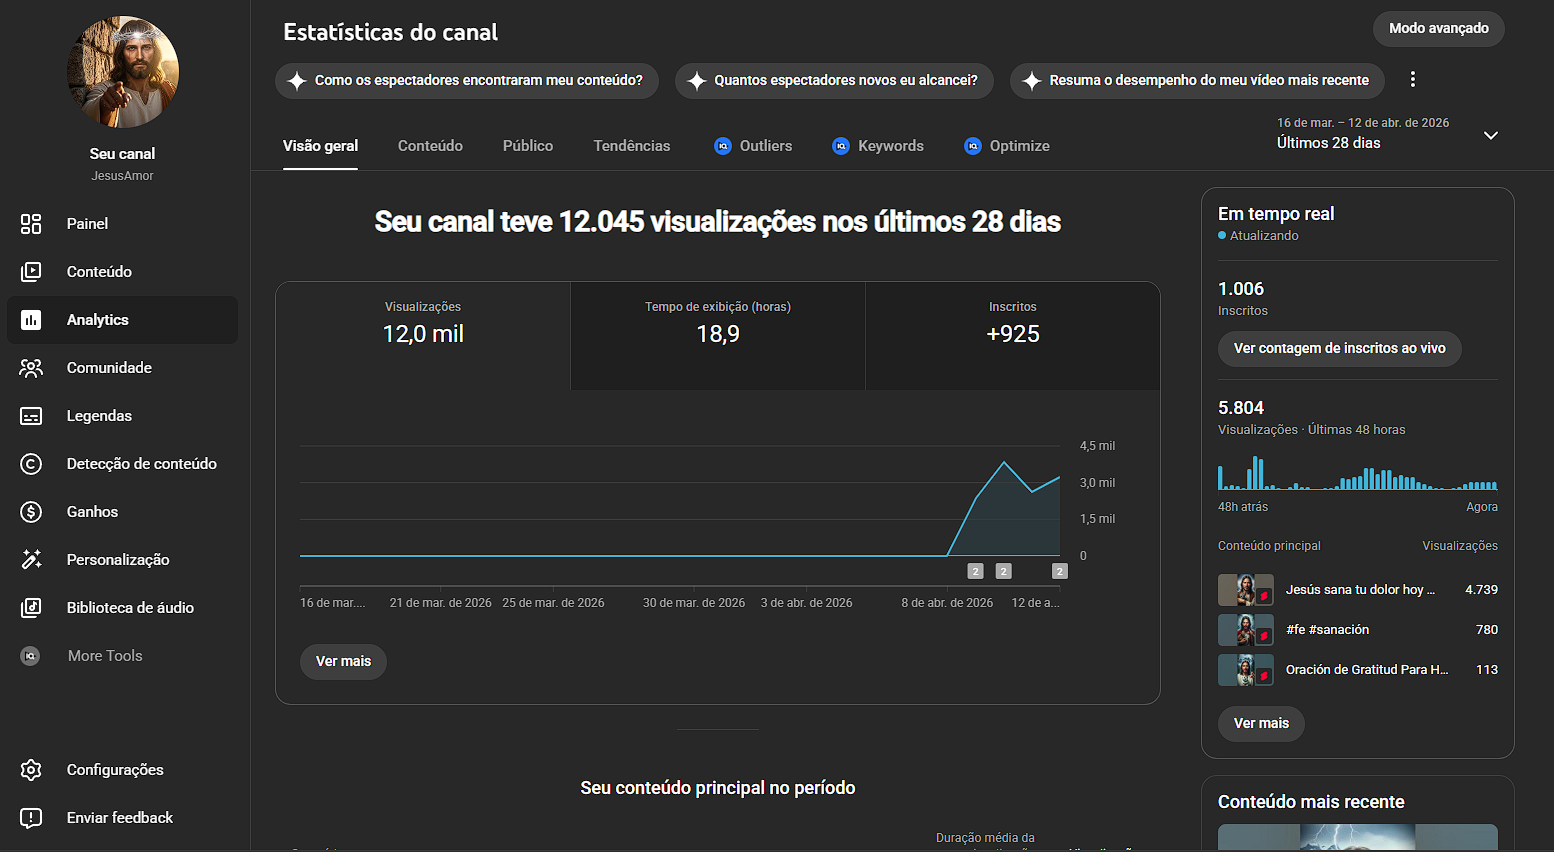The image size is (1554, 852).
Task: Click the '#fe #sanación' video title
Action: [1327, 630]
